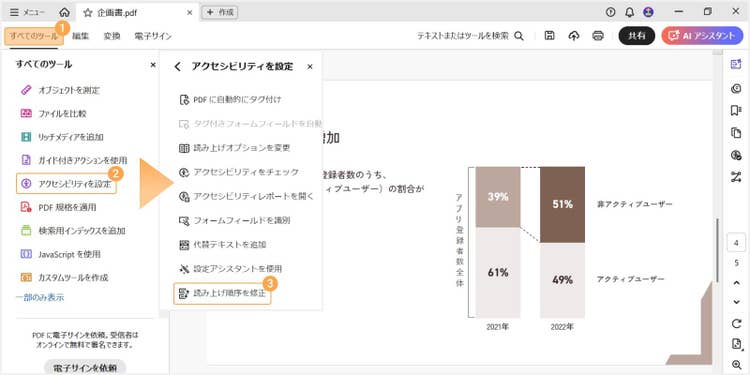Click the print icon
Screen dimensions: 750x375
598,36
